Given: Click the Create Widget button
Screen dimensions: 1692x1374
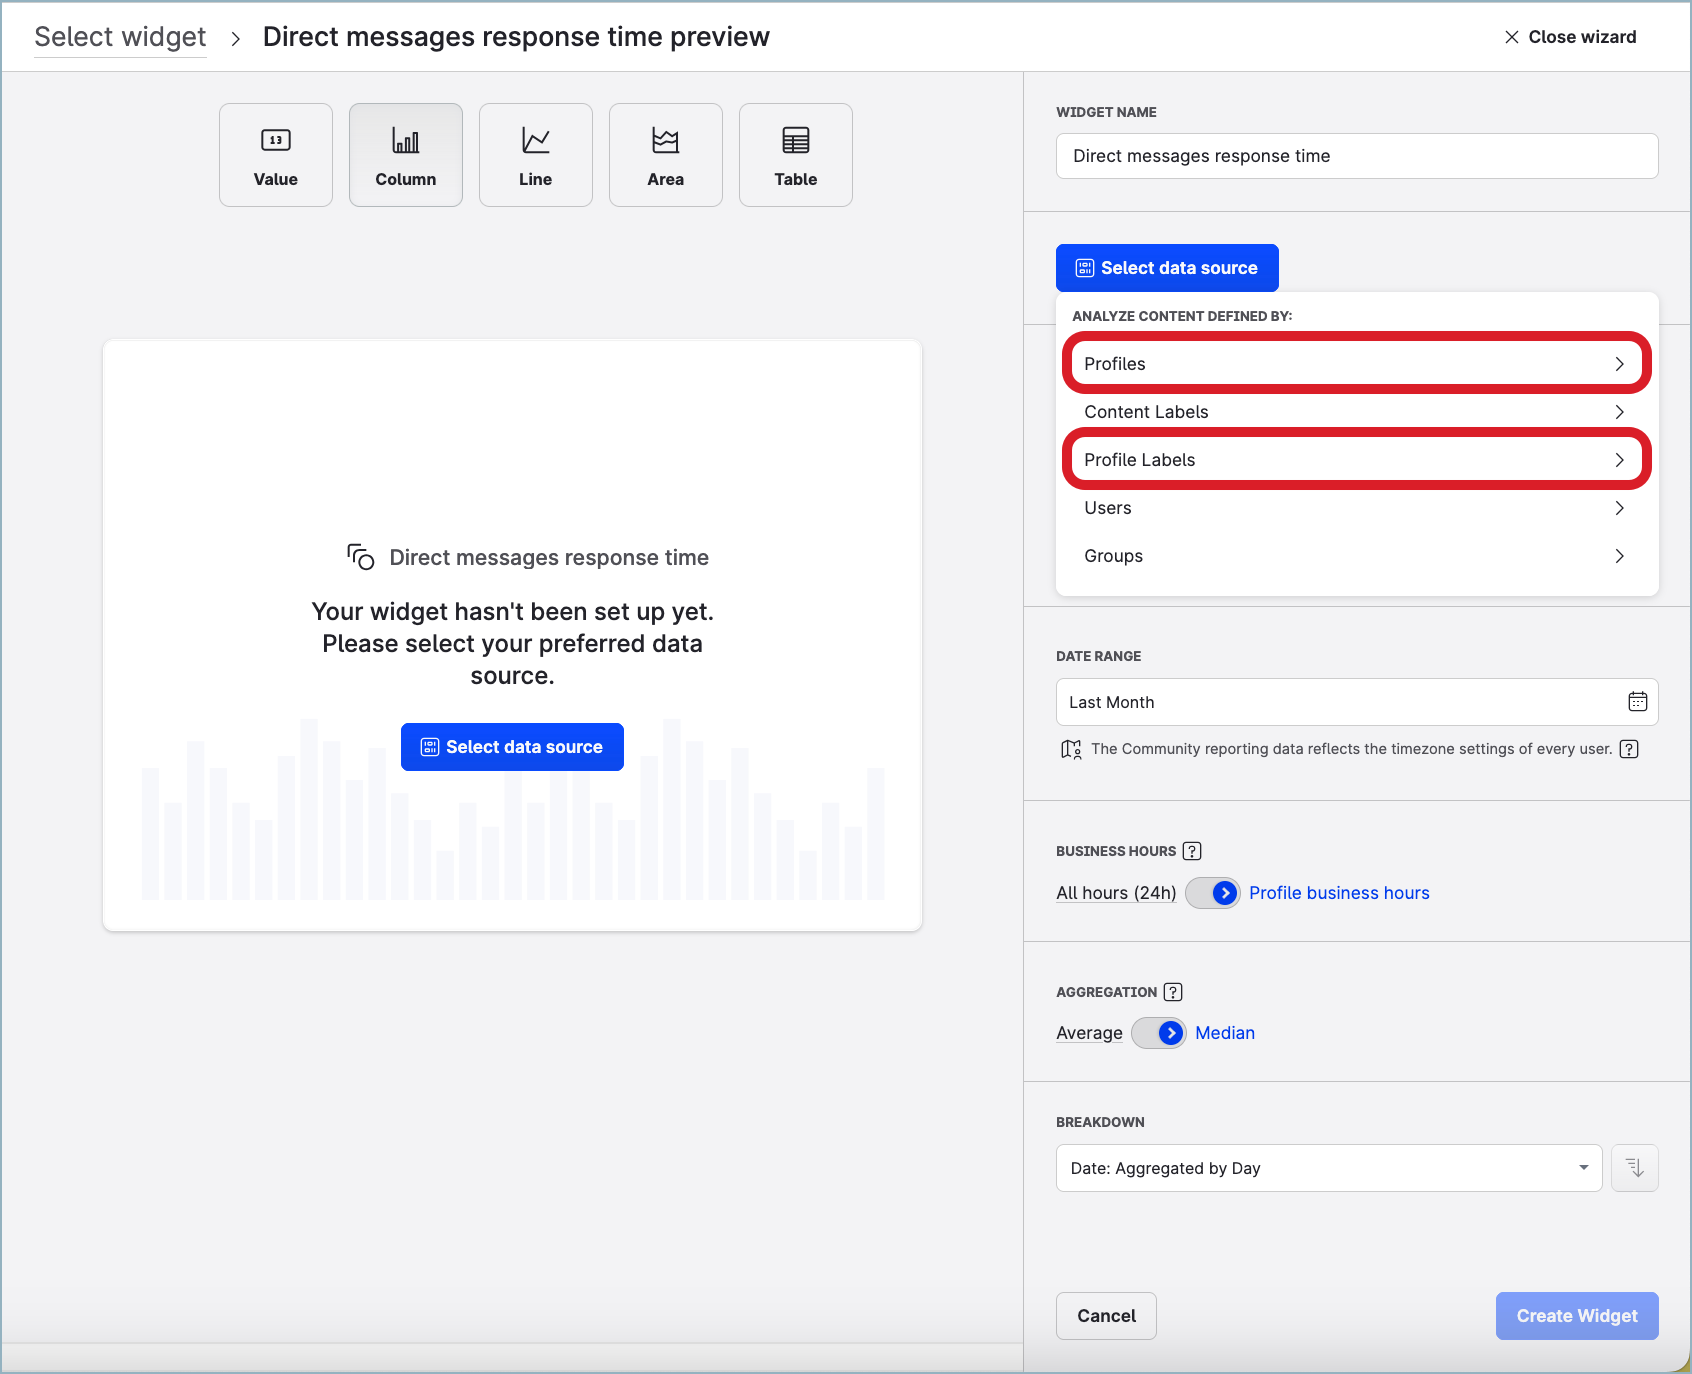Looking at the screenshot, I should 1576,1316.
